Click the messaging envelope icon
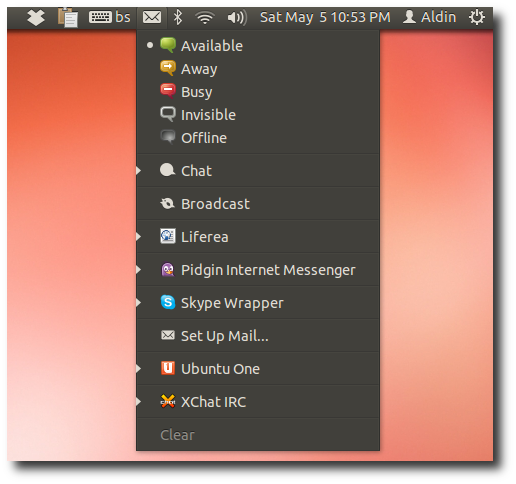The height and width of the screenshot is (484, 516). [x=152, y=17]
